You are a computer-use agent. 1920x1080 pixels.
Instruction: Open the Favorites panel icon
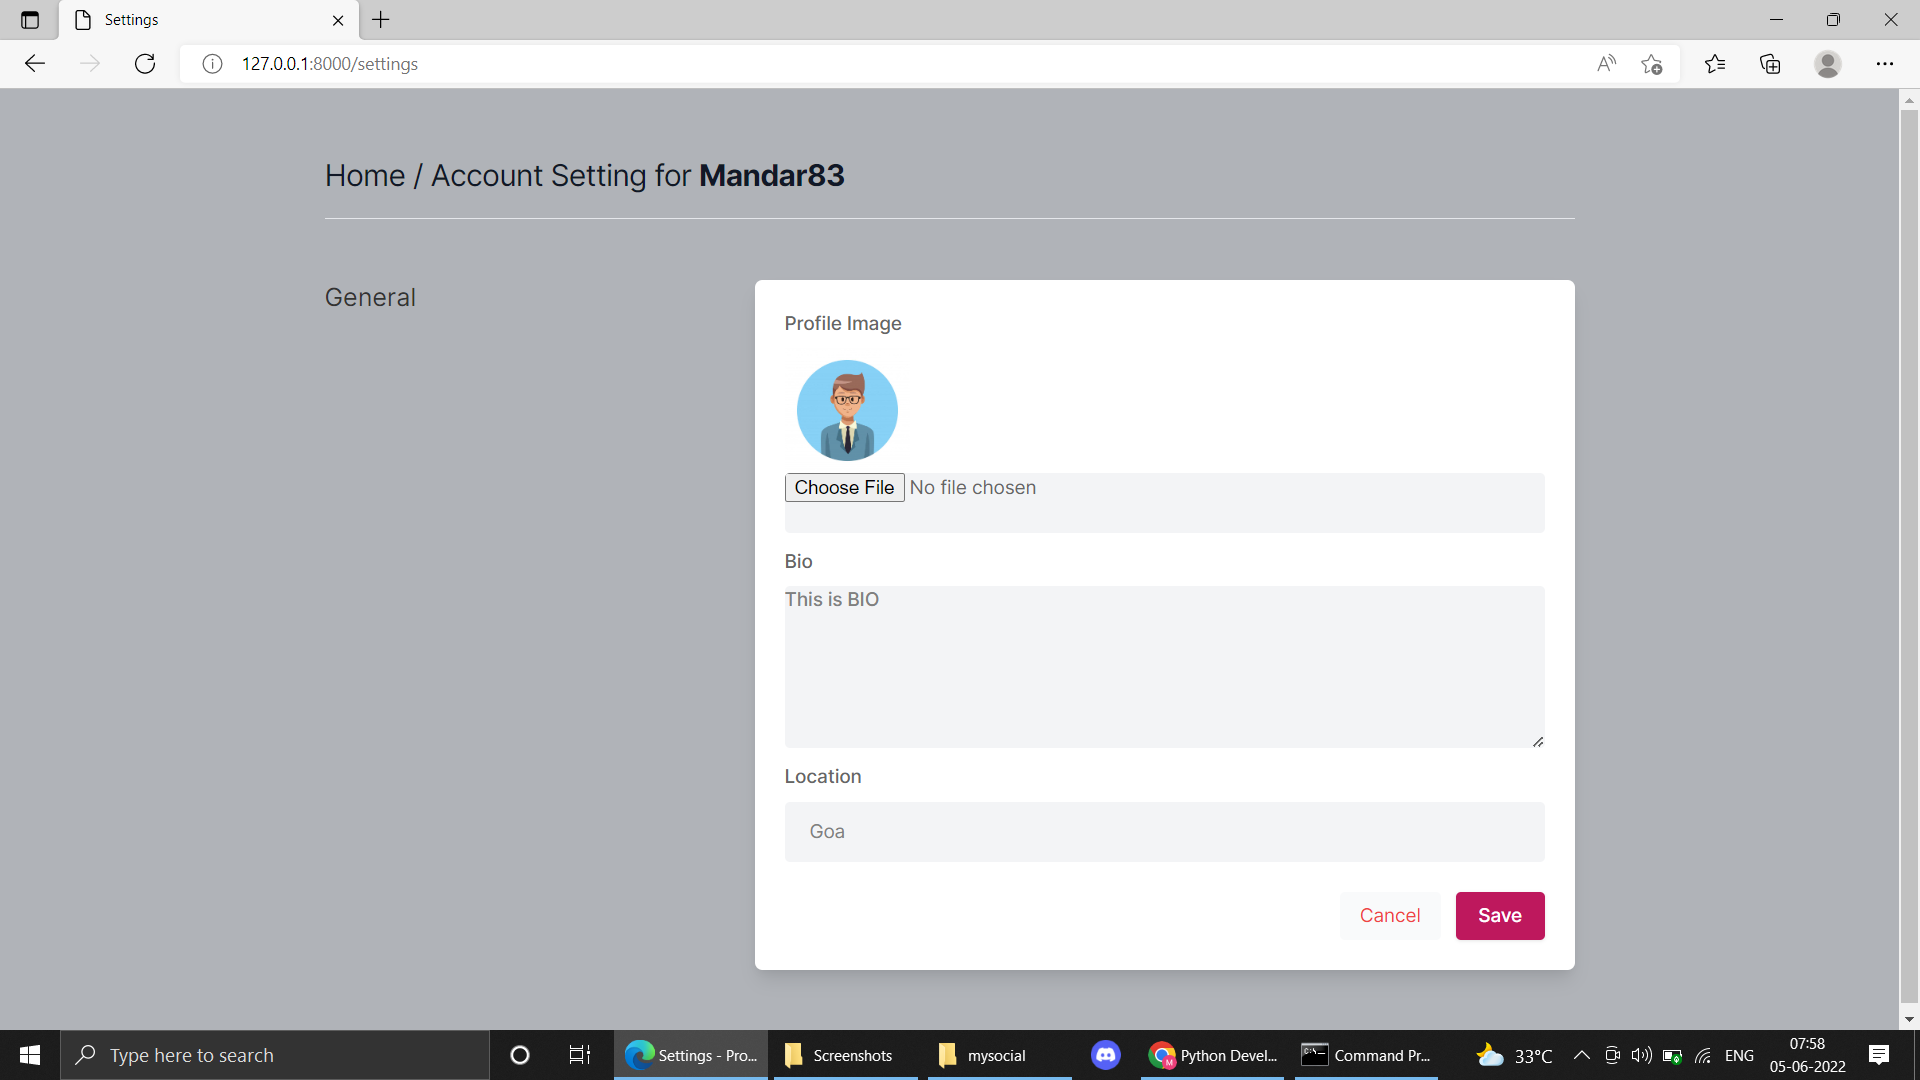pos(1716,63)
